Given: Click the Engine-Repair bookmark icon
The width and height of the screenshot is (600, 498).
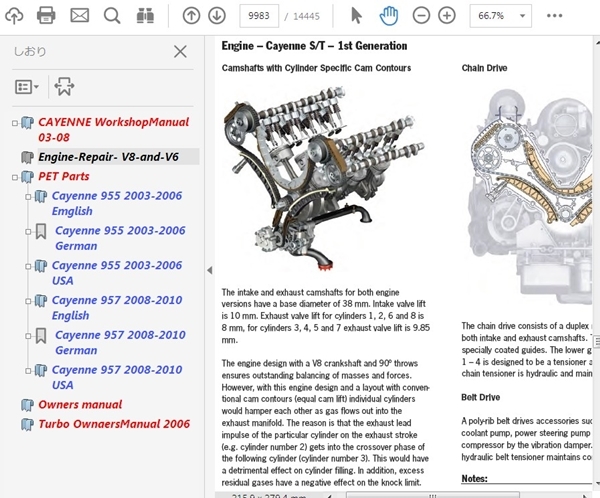Looking at the screenshot, I should [x=27, y=157].
